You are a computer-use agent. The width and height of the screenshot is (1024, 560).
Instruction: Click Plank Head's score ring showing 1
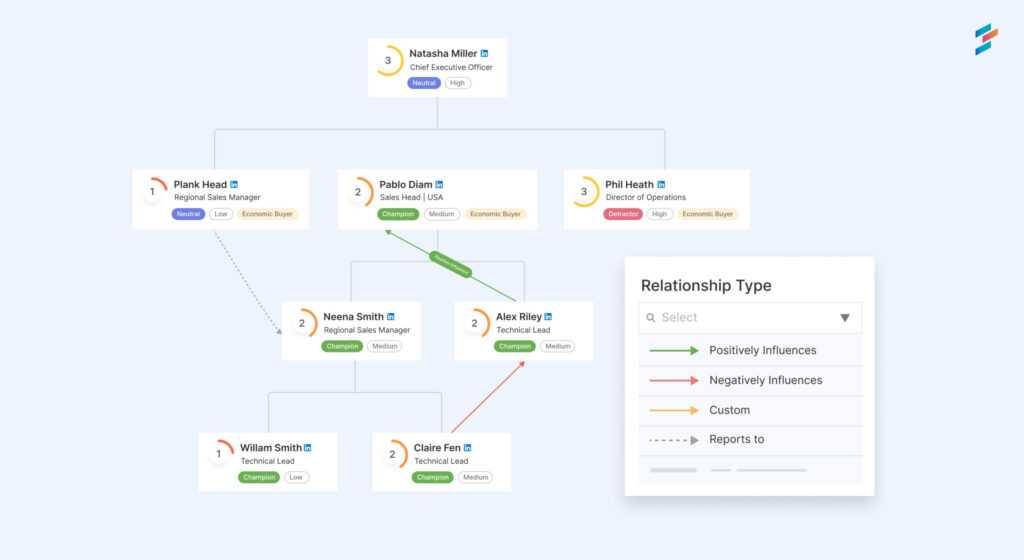[153, 192]
